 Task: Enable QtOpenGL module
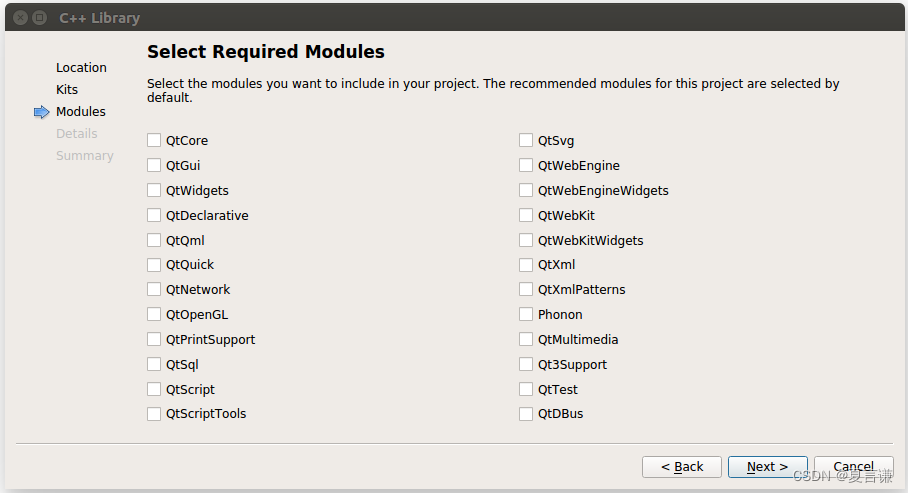point(154,314)
